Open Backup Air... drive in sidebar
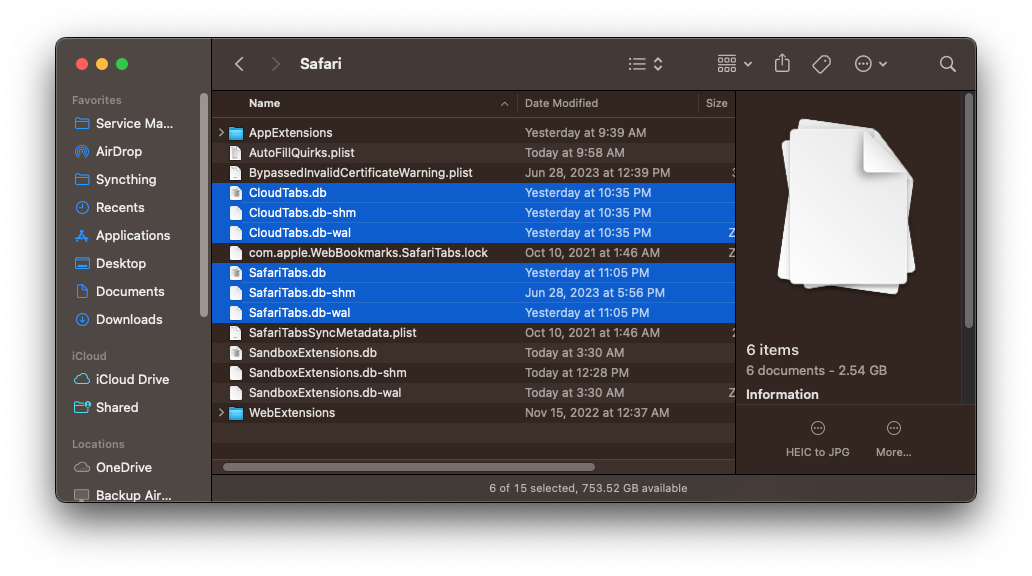 pyautogui.click(x=134, y=495)
